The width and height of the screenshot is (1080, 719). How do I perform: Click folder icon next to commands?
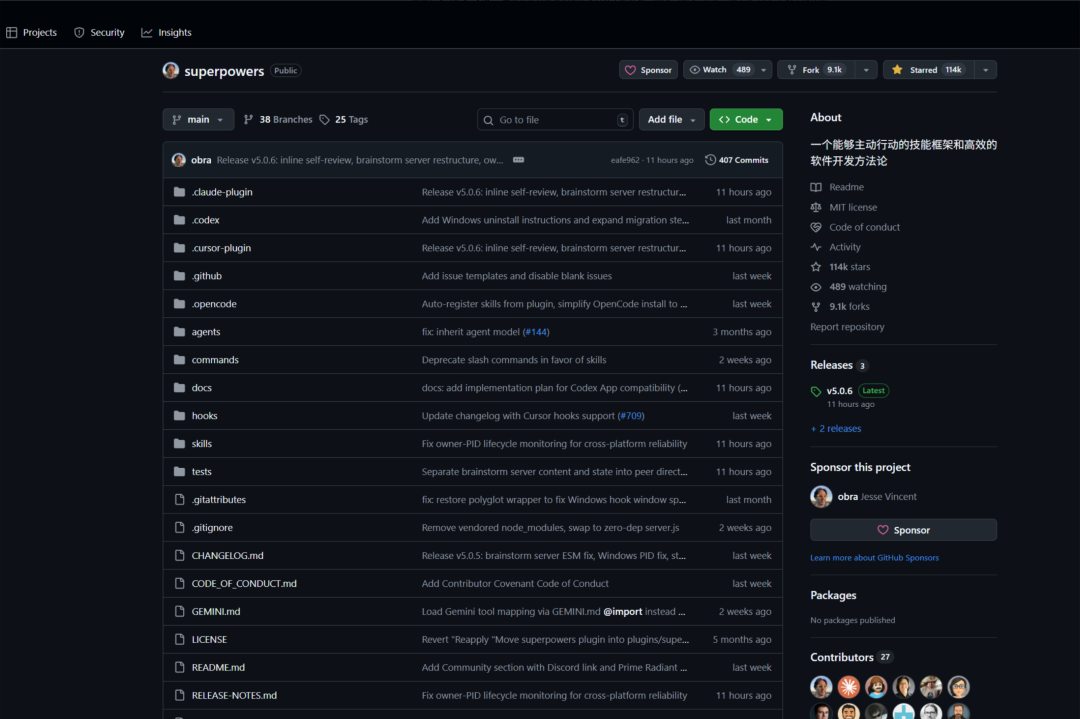pos(179,360)
